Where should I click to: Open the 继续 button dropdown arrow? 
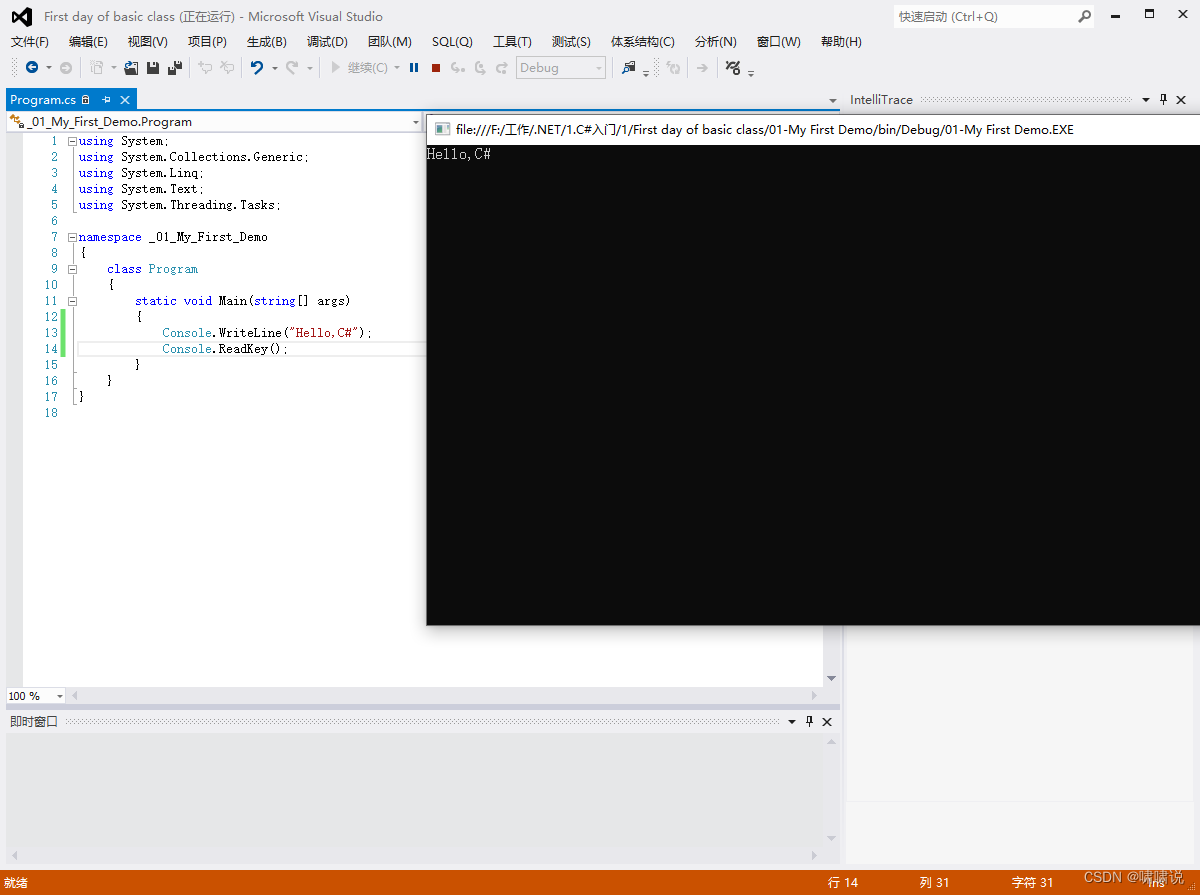[x=397, y=67]
